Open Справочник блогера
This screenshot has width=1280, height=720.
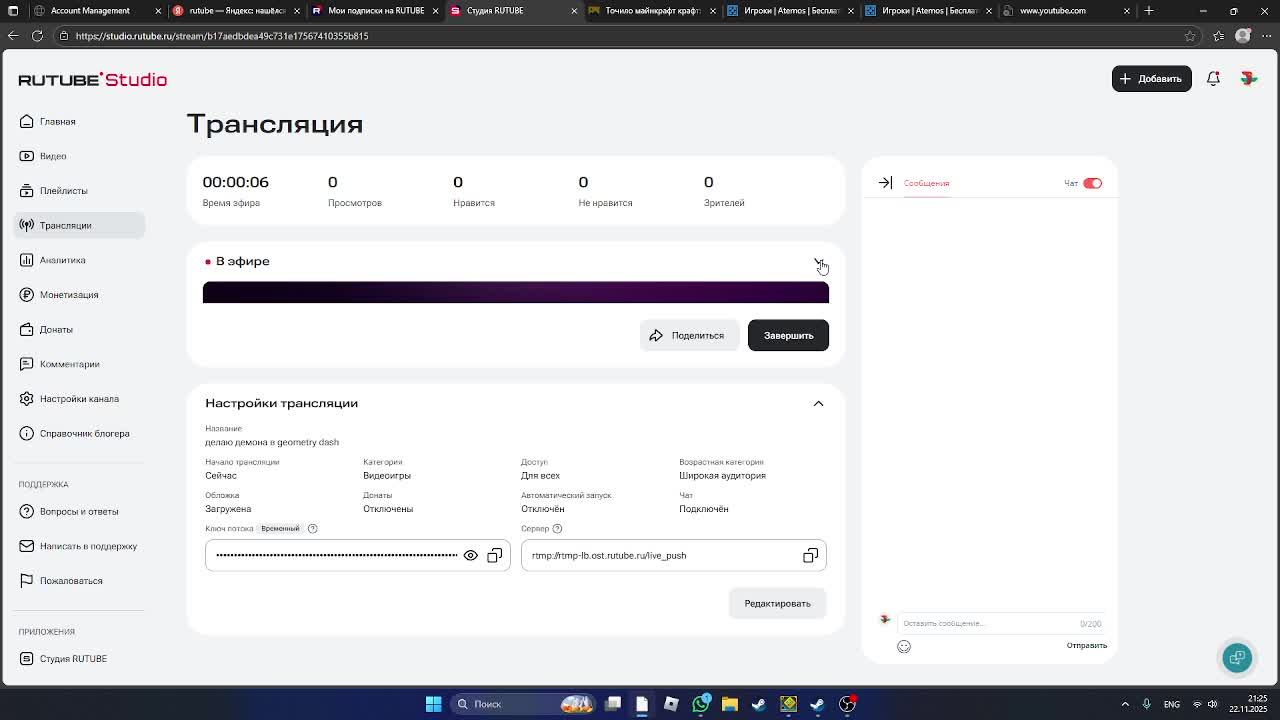(80, 433)
